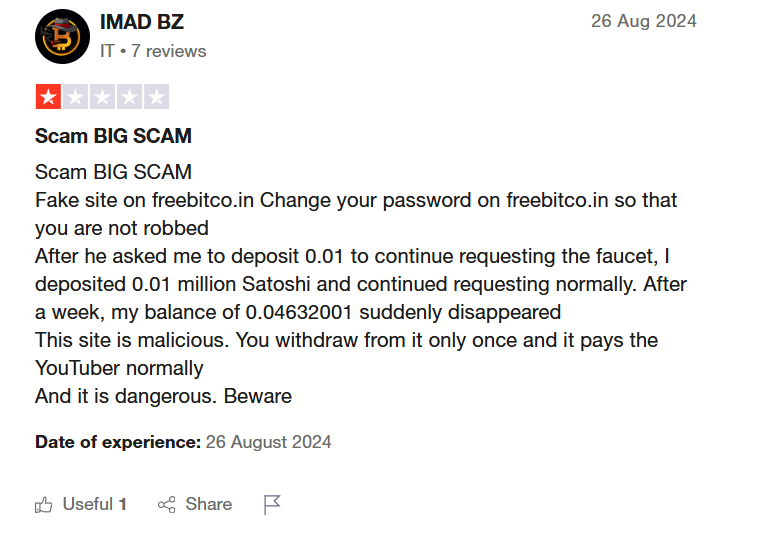Image resolution: width=759 pixels, height=536 pixels.
Task: Click the share nodes icon
Action: coord(167,505)
